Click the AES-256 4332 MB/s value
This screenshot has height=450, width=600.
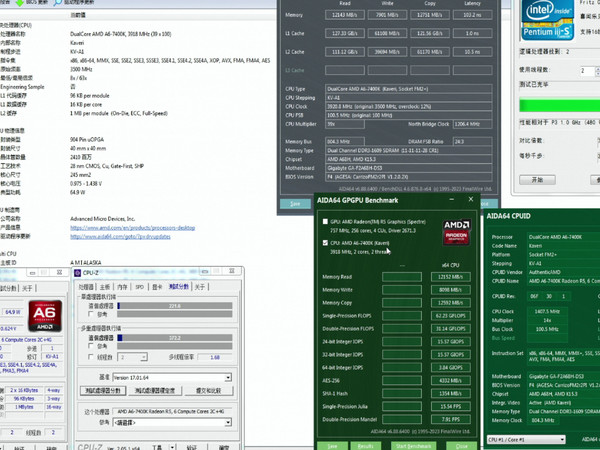click(451, 380)
